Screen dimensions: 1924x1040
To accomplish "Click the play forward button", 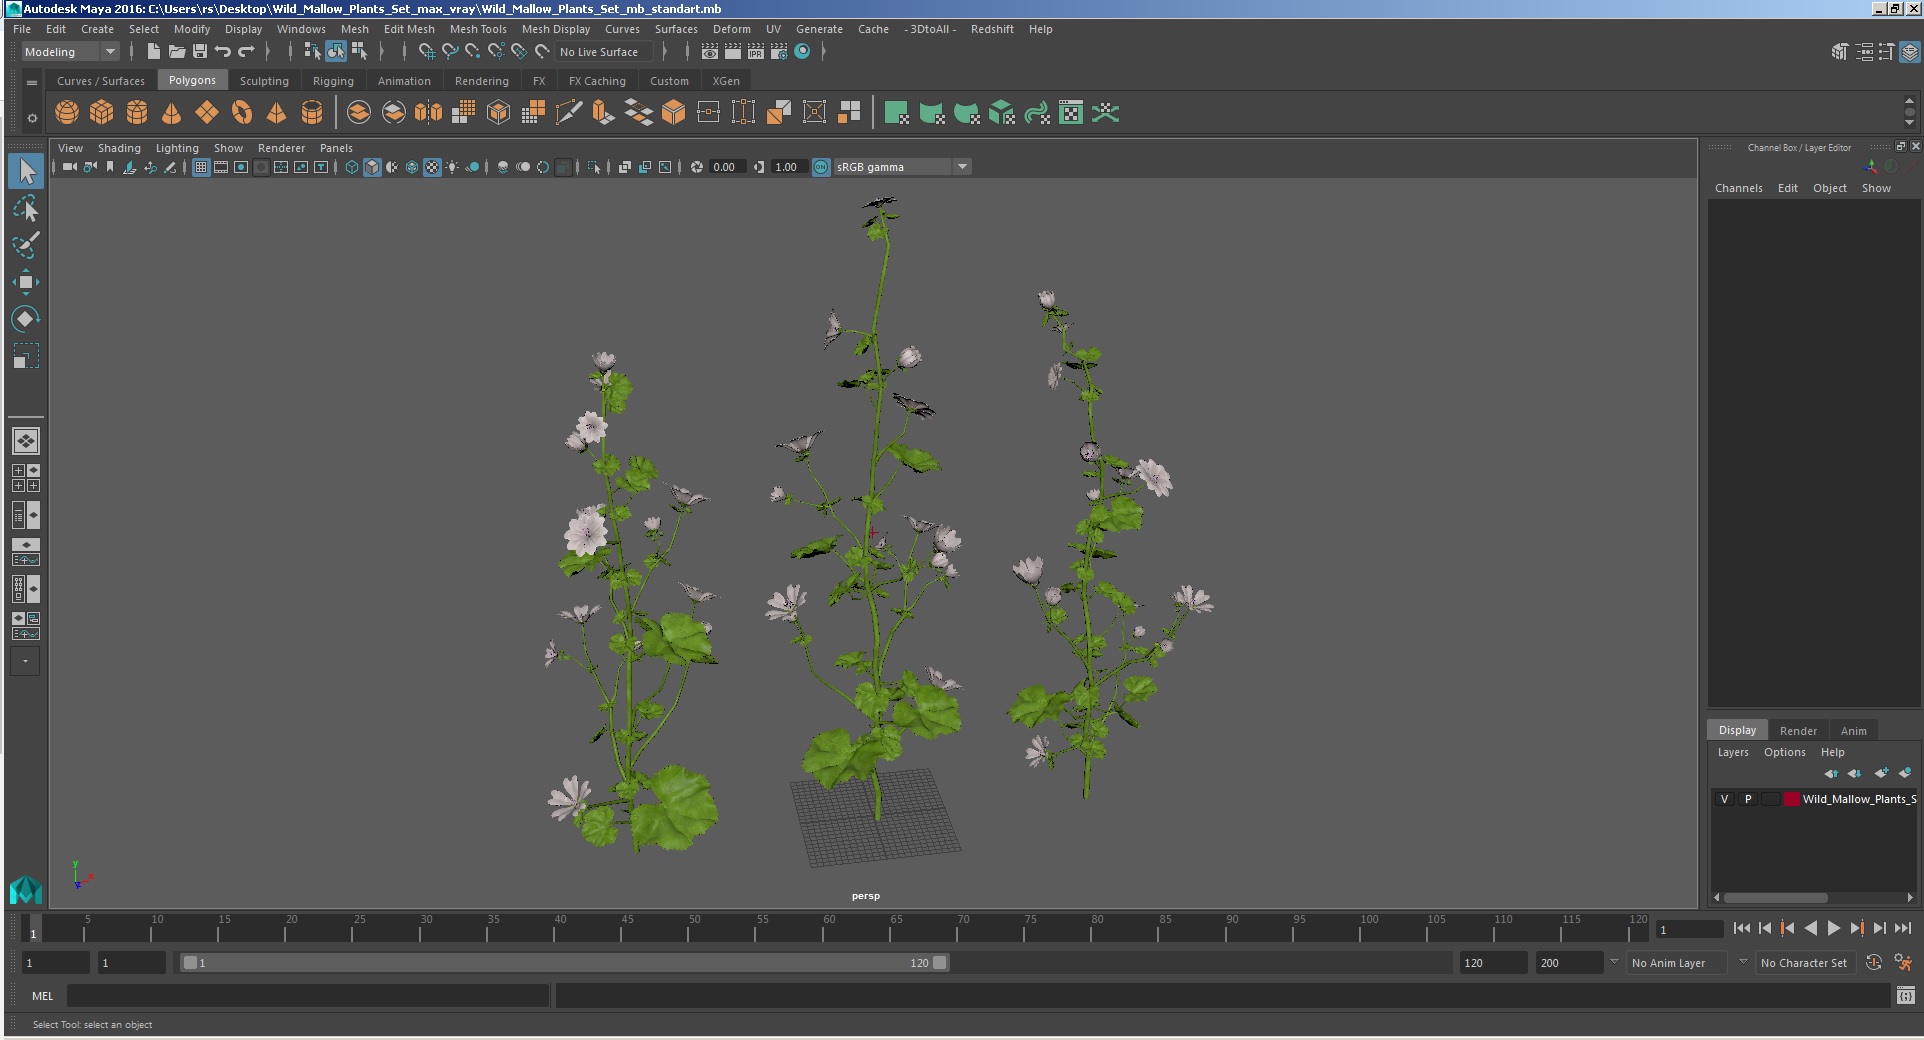I will 1834,928.
